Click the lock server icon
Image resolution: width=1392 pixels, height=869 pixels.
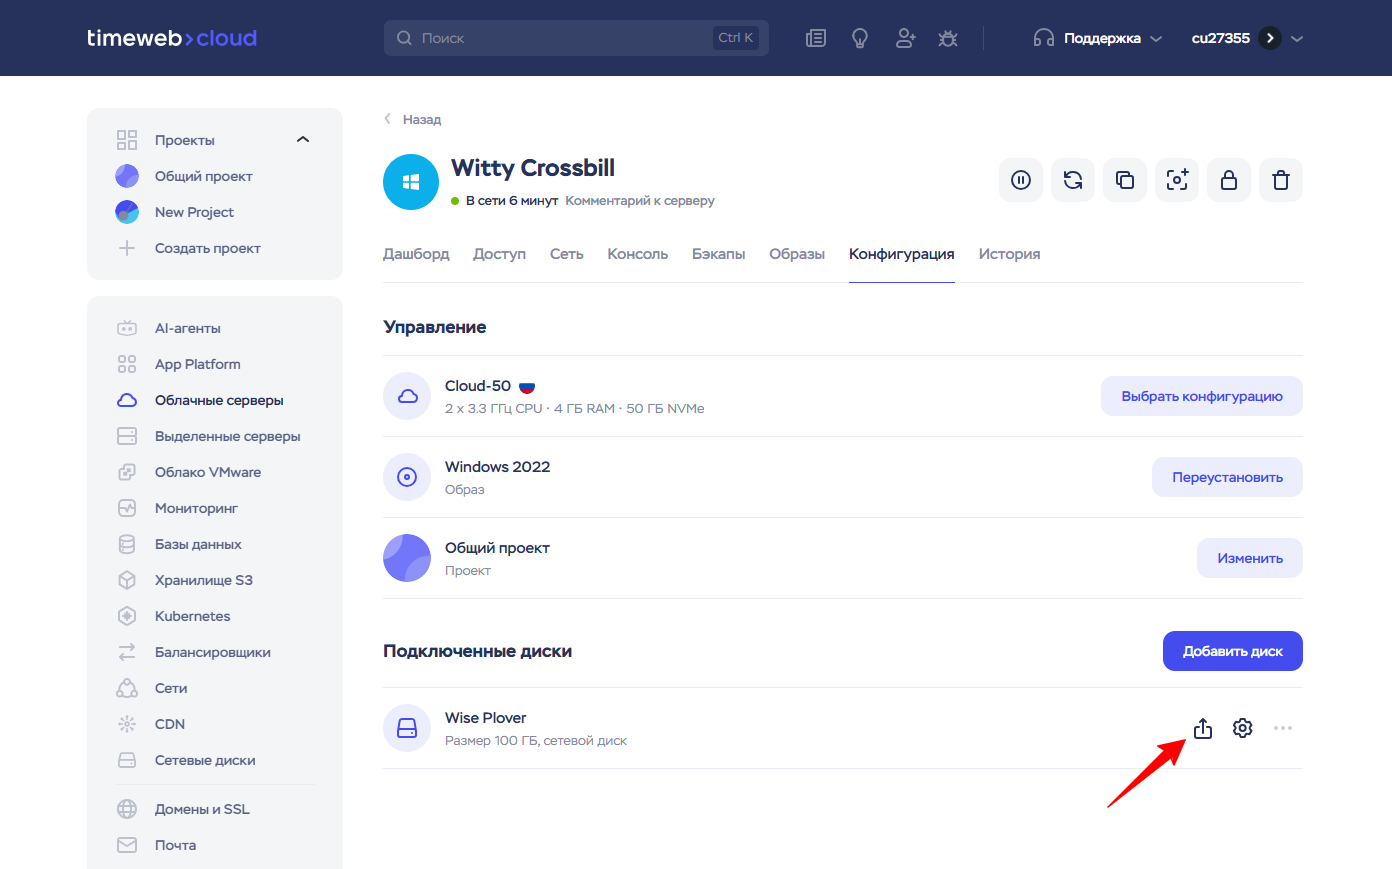1229,180
